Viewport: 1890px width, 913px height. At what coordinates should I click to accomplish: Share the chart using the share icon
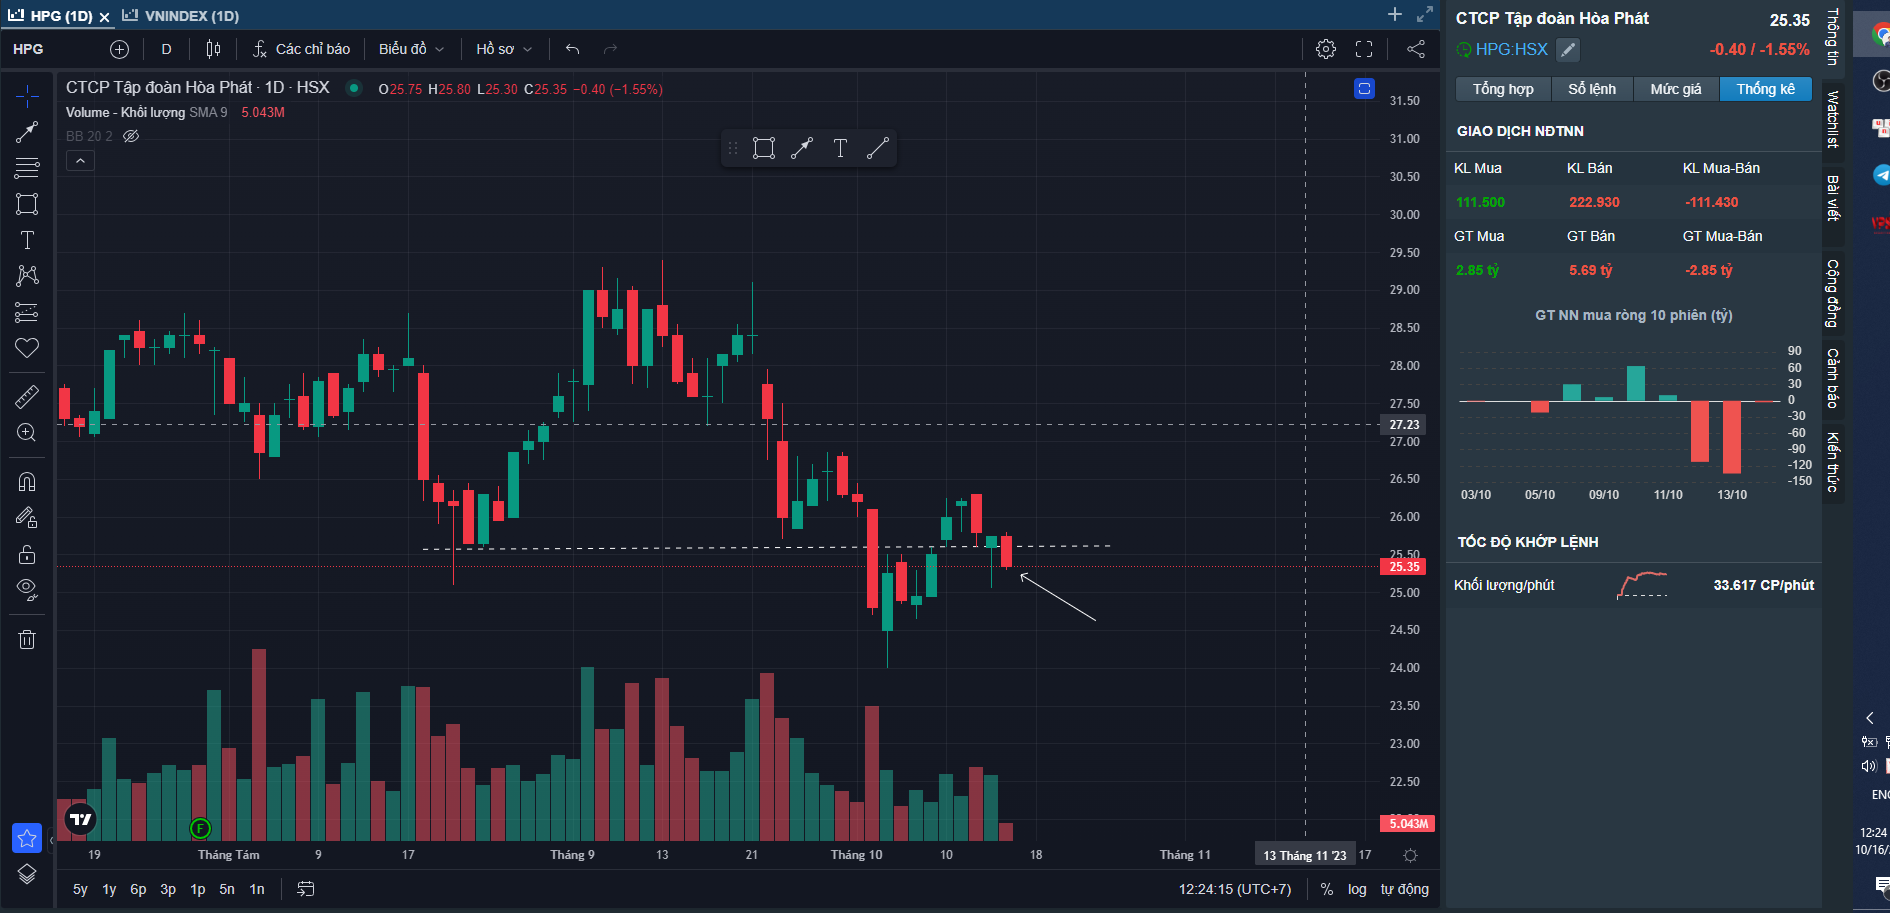pos(1416,49)
